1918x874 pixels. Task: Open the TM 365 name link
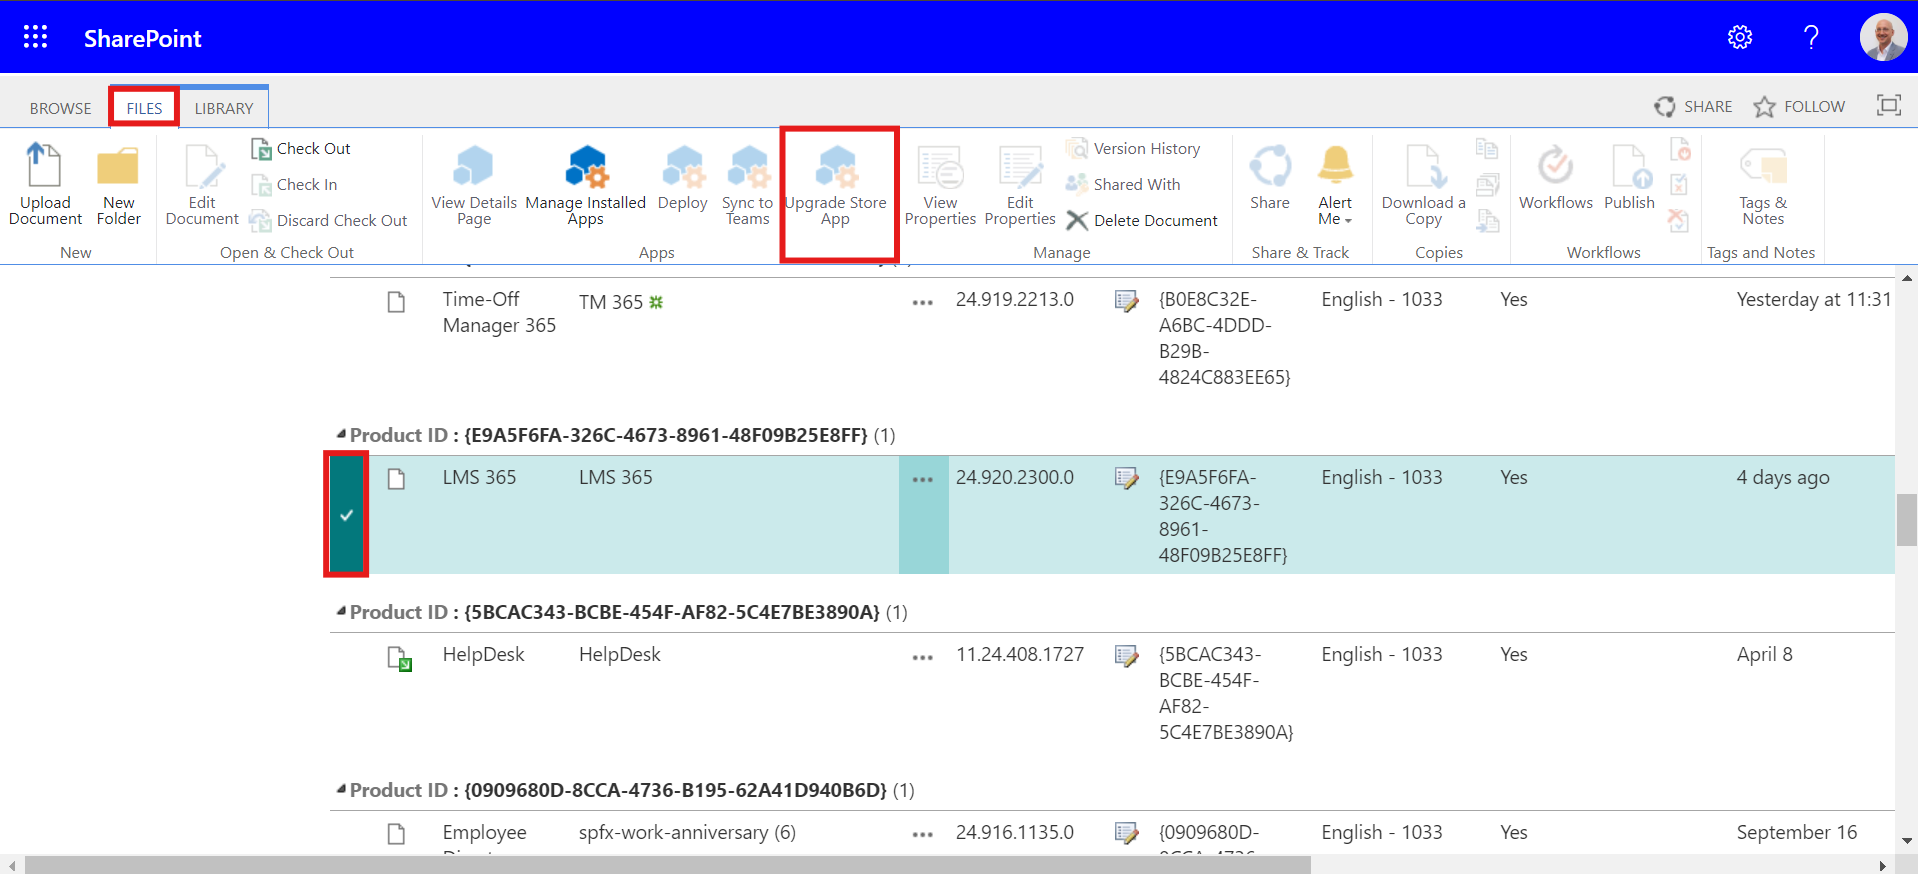click(x=611, y=302)
